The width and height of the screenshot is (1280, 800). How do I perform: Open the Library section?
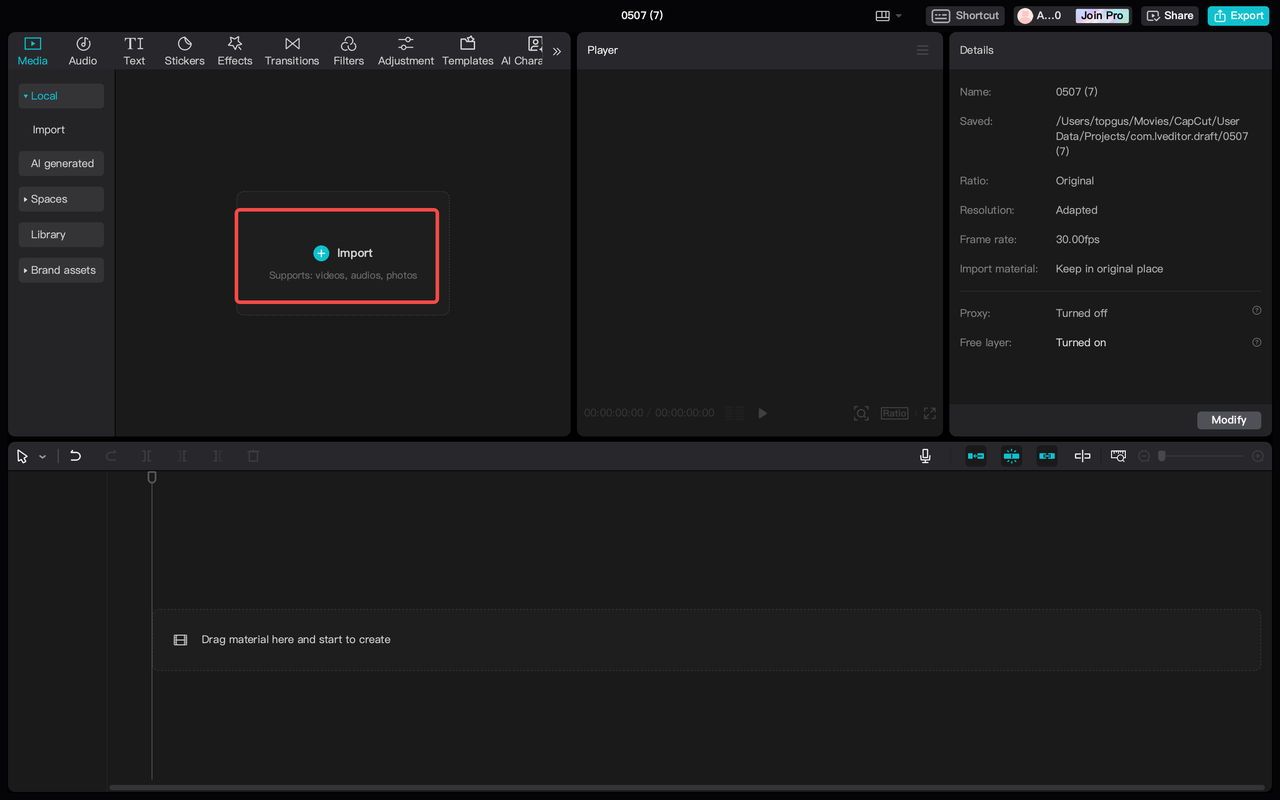tap(61, 235)
